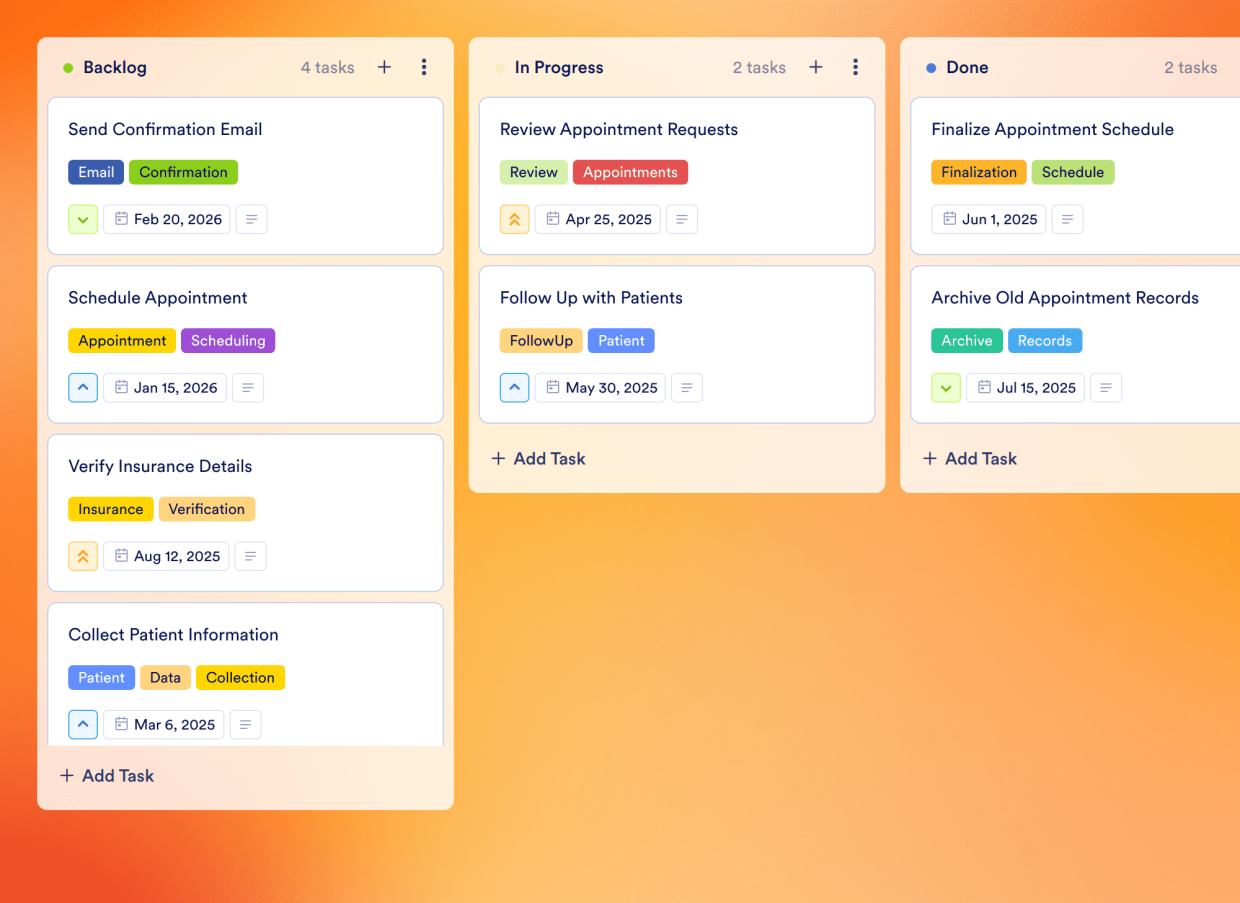Toggle the low priority arrow on "Archive Old Appointment Records"

946,387
